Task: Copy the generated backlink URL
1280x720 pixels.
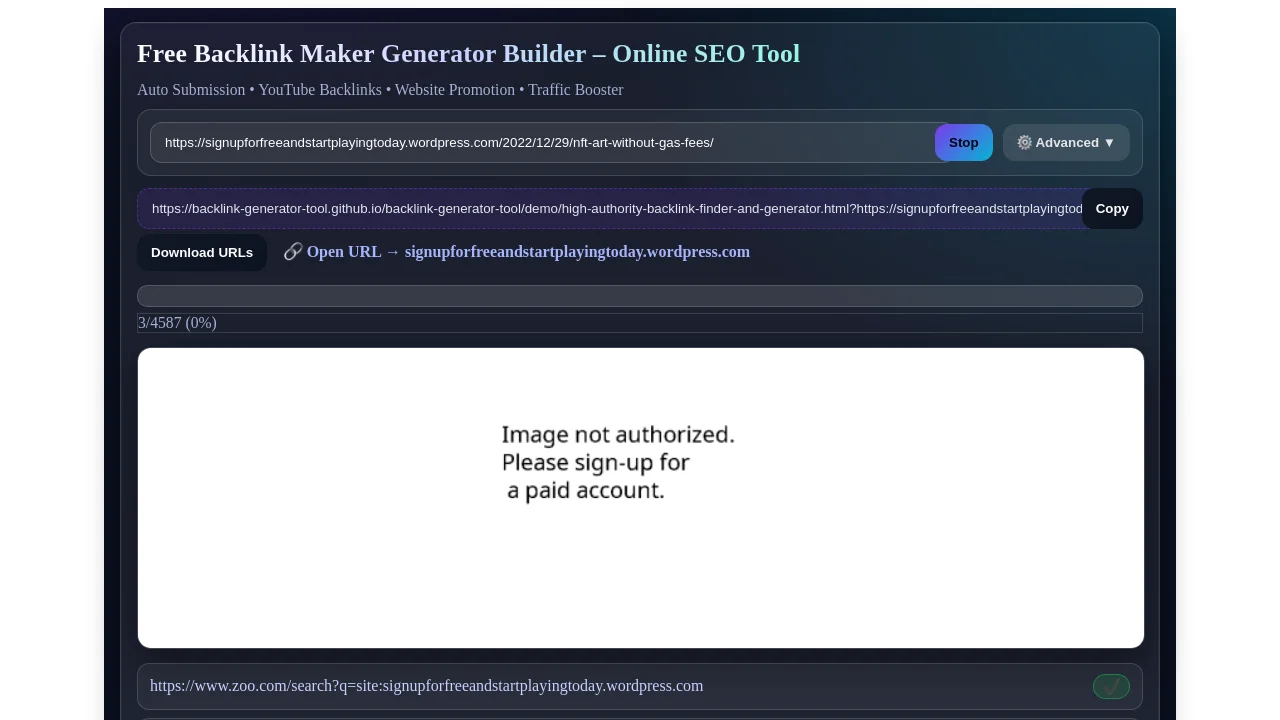Action: tap(1112, 209)
